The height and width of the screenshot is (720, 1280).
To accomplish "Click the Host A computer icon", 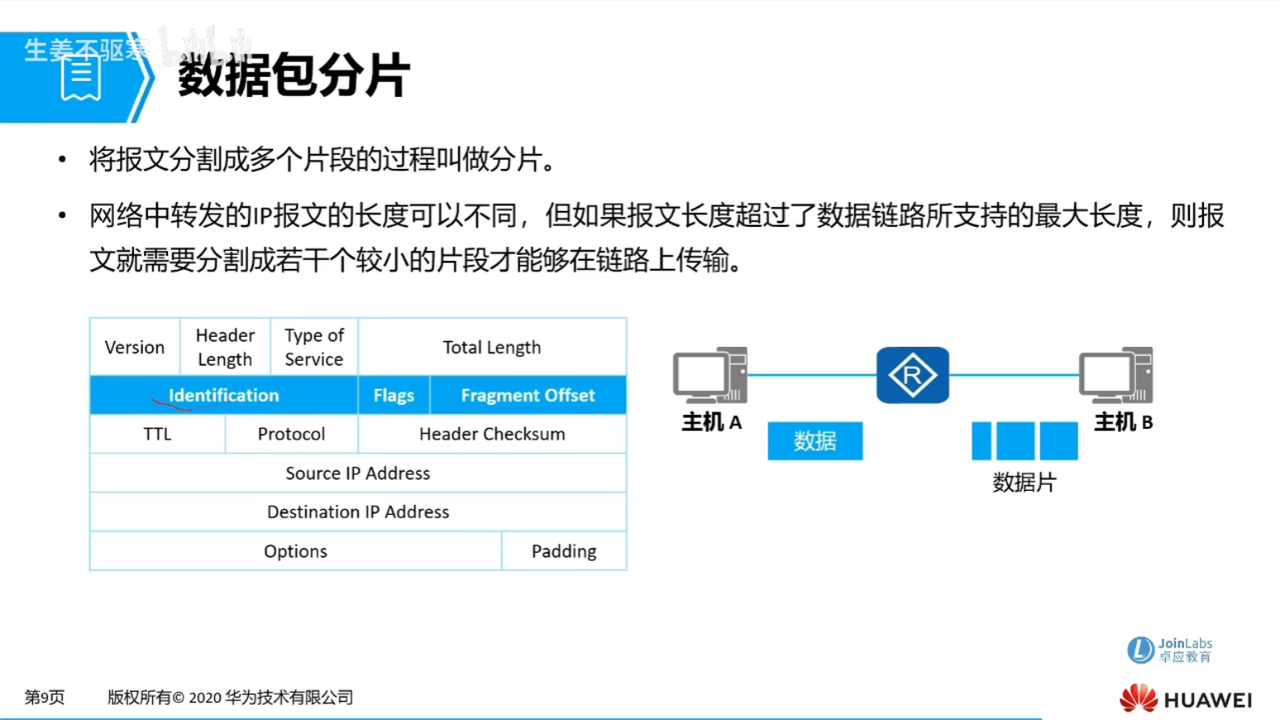I will 710,375.
